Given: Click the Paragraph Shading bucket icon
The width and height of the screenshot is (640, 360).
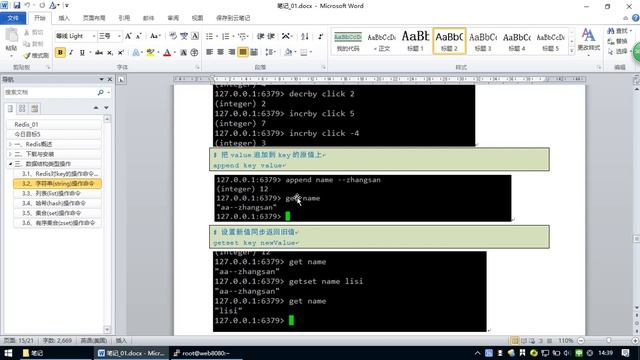Looking at the screenshot, I should tap(288, 52).
